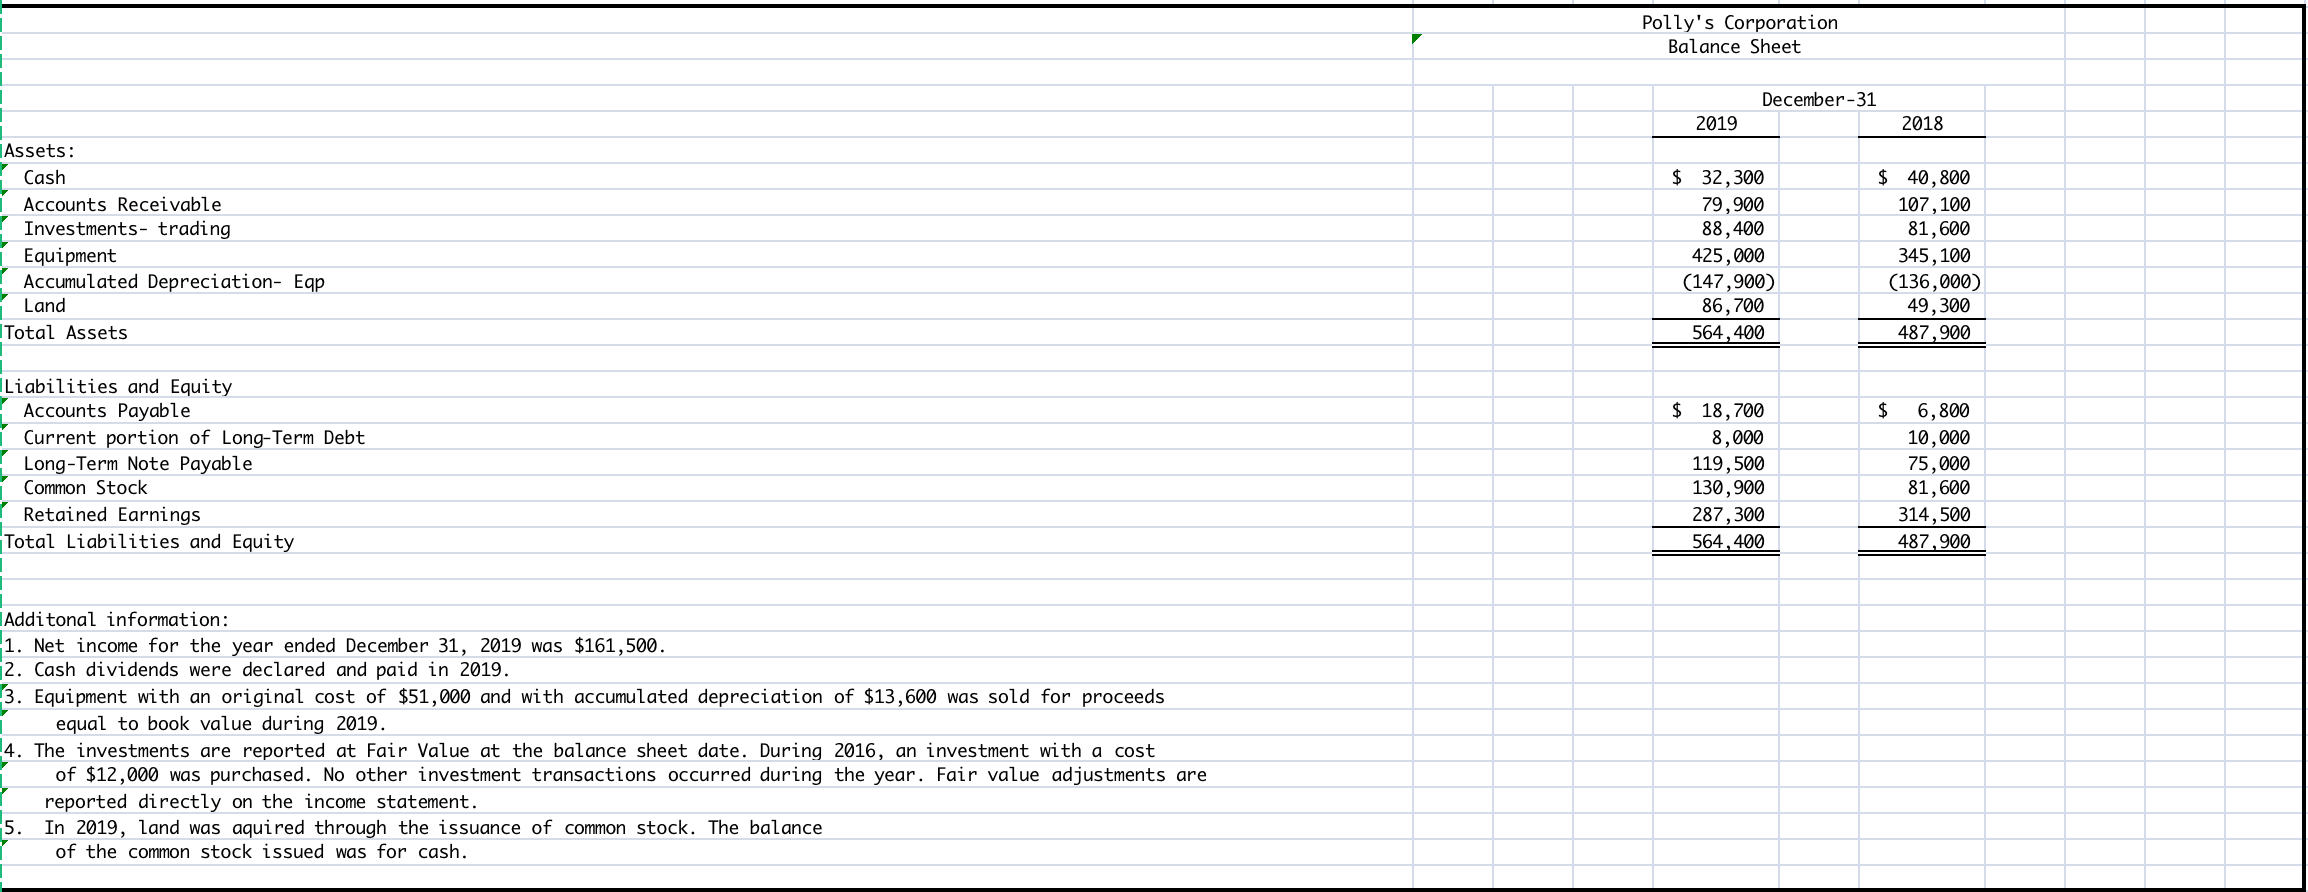Click the 345,100 equipment value
2308x892 pixels.
click(1934, 256)
